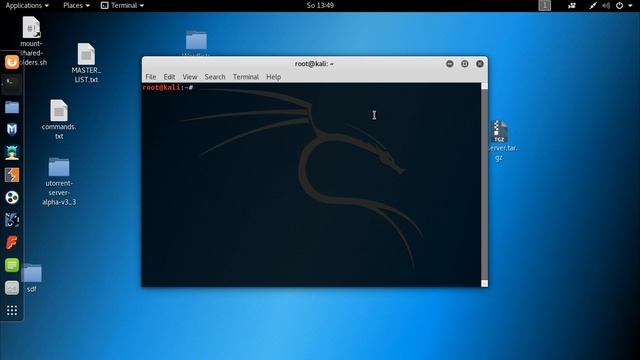Select the folder icon above the terminal window
The width and height of the screenshot is (640, 360).
196,41
